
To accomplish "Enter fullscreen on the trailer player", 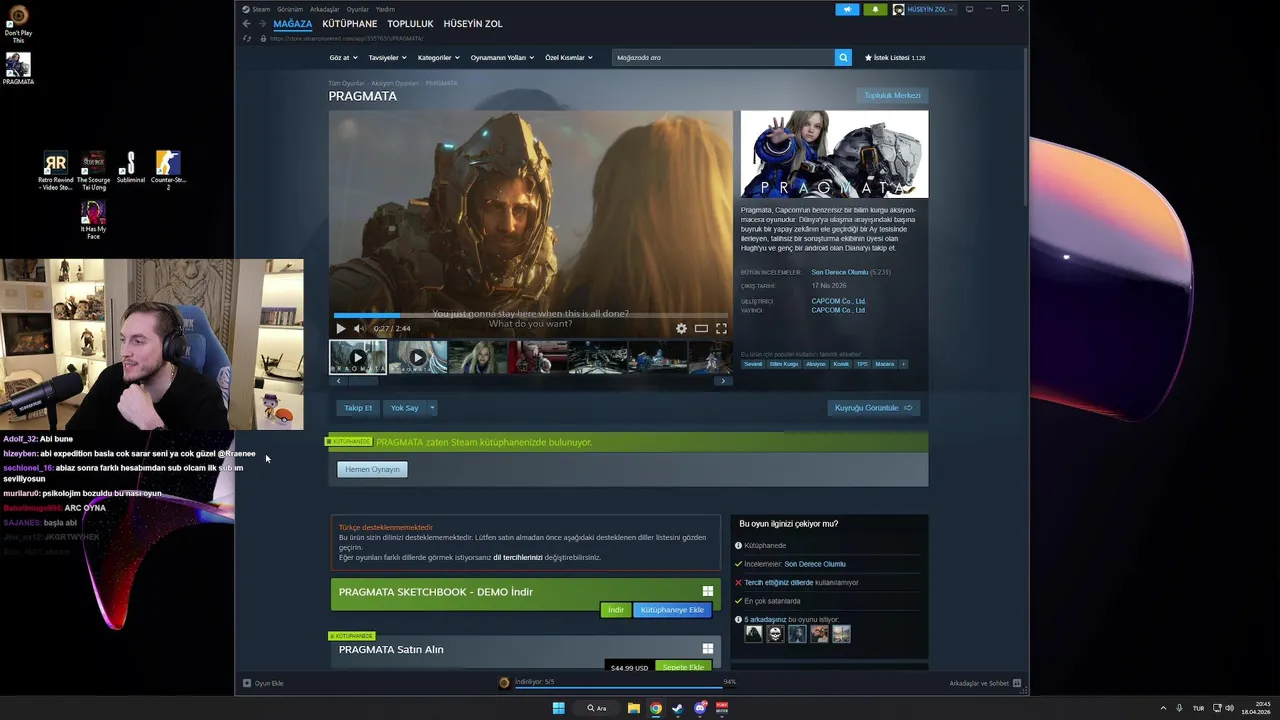I will click(721, 328).
